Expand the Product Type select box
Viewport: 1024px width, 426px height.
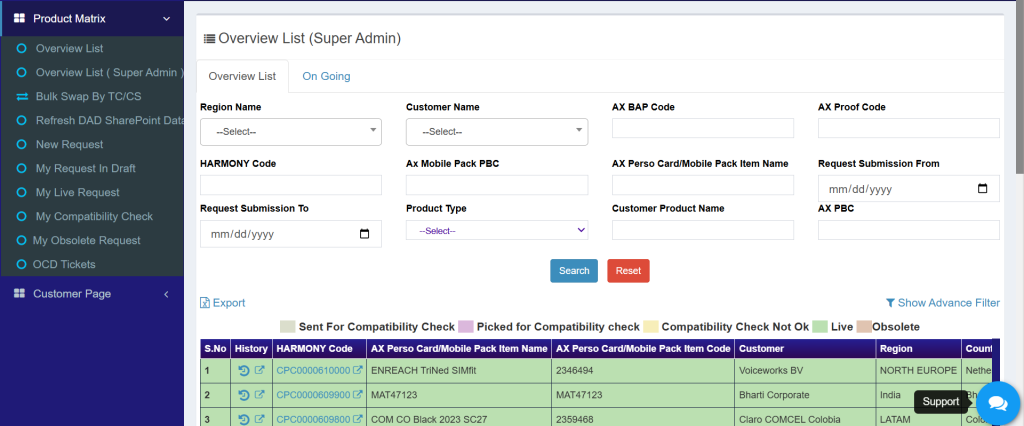496,230
